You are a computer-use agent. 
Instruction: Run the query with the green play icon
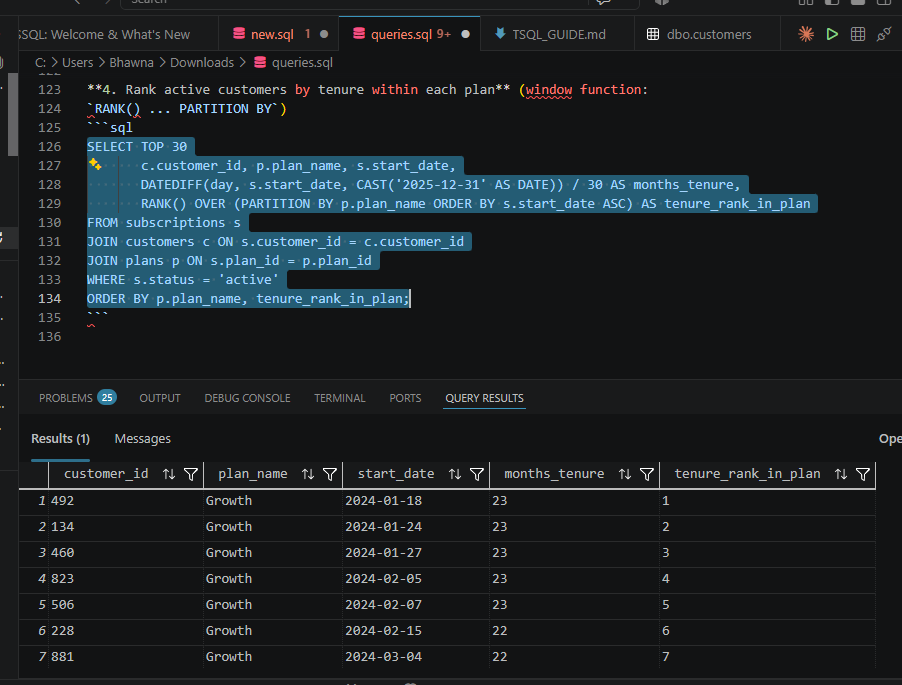[x=832, y=35]
